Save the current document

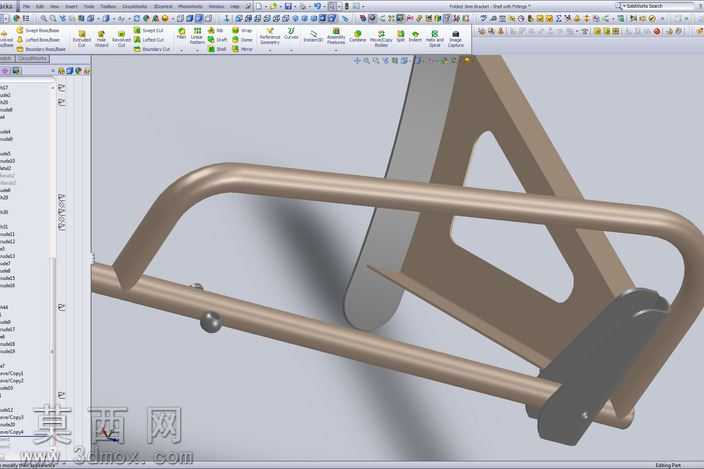point(288,6)
